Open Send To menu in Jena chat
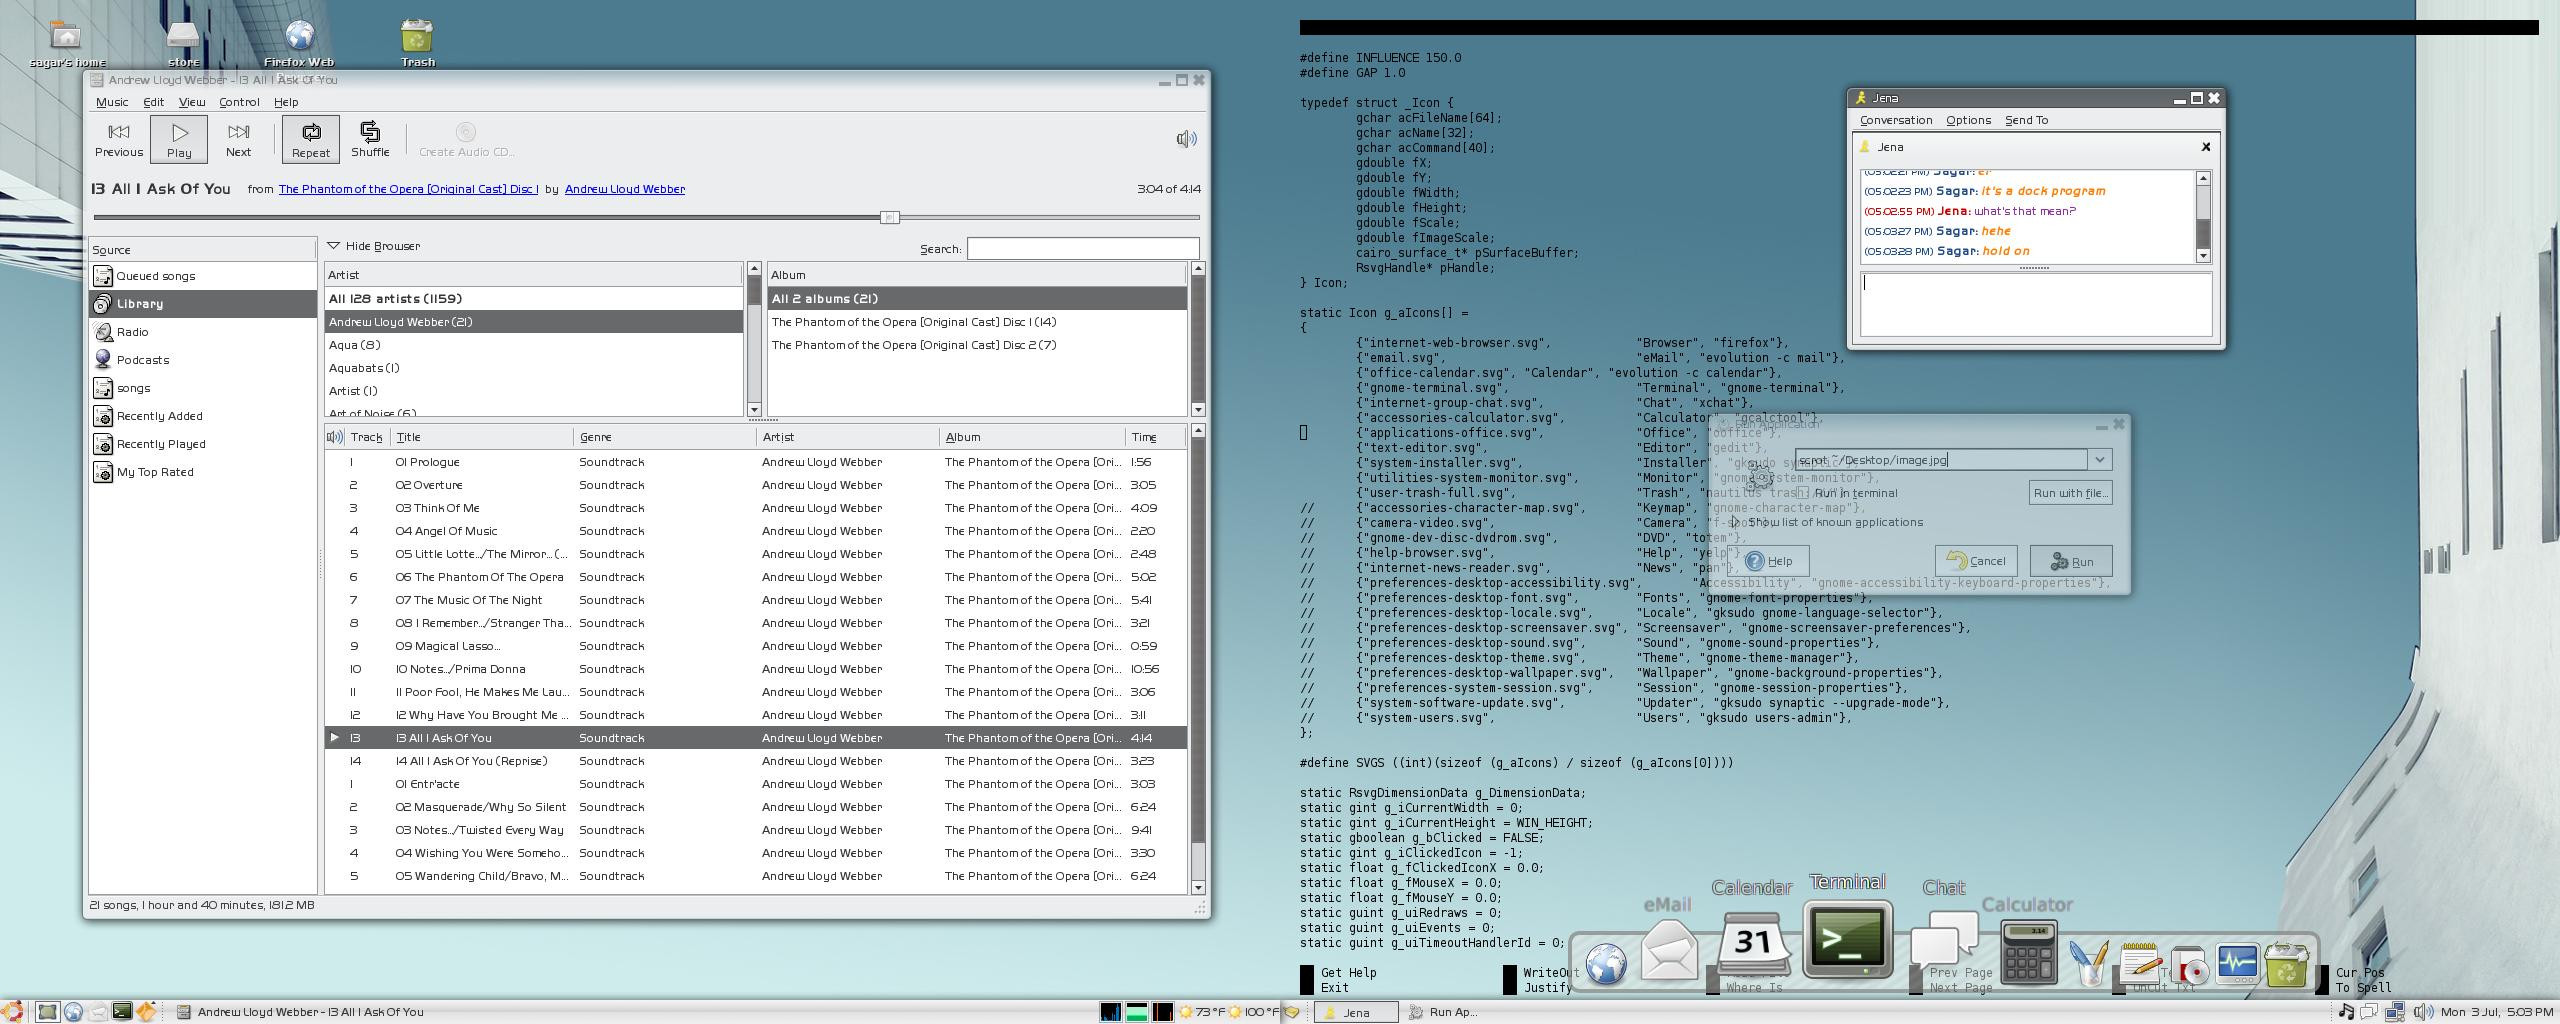The width and height of the screenshot is (2560, 1024). click(x=2026, y=120)
